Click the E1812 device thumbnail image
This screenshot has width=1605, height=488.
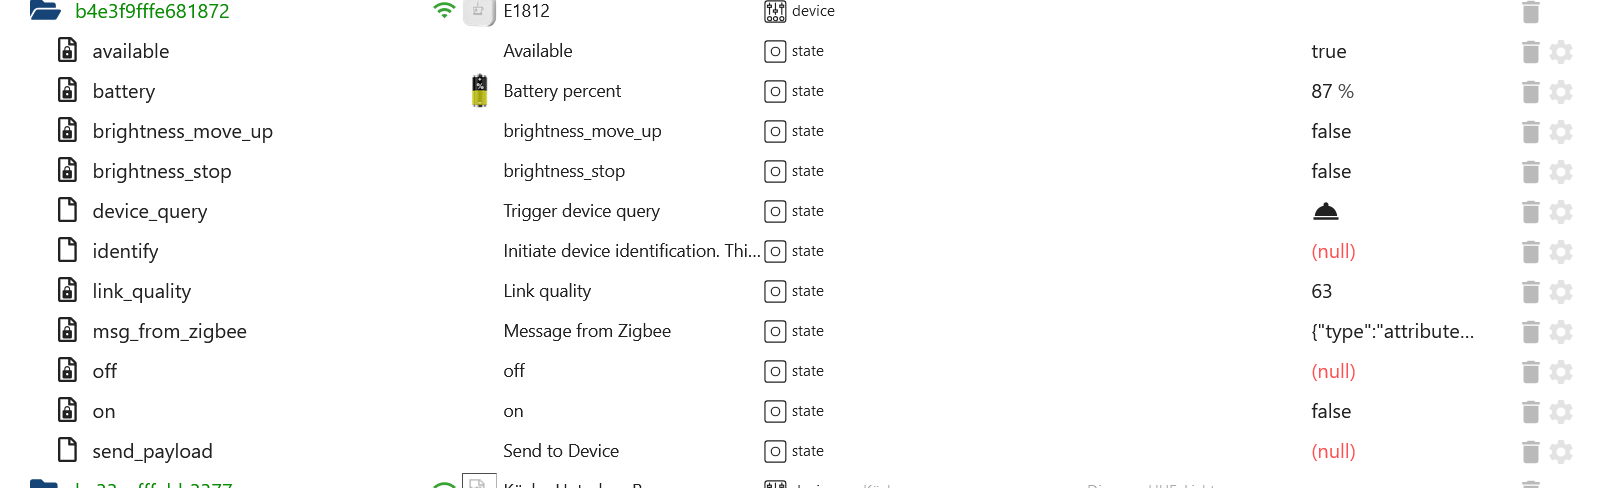(x=480, y=11)
